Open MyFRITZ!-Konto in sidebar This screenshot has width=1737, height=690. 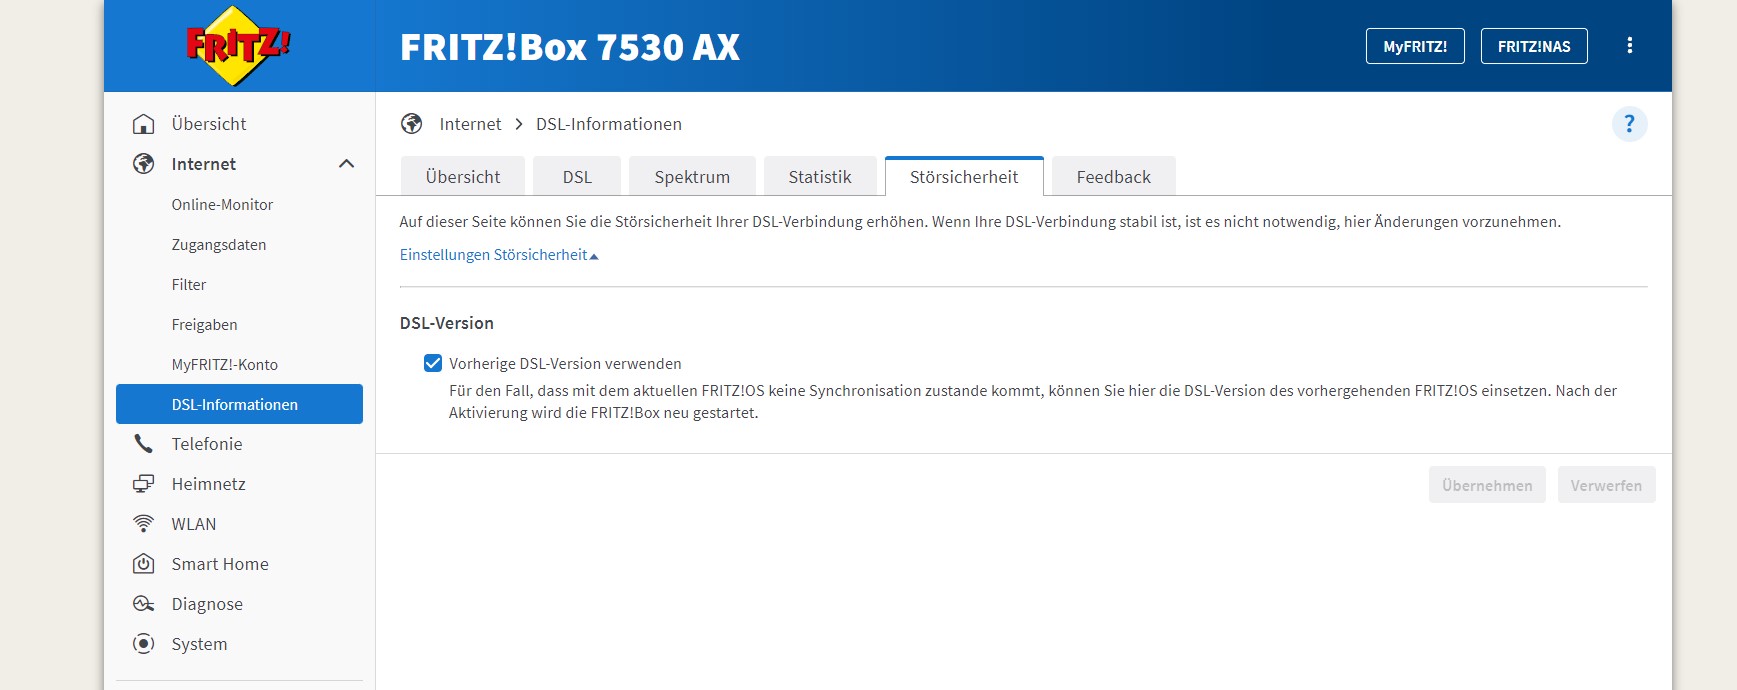tap(225, 364)
